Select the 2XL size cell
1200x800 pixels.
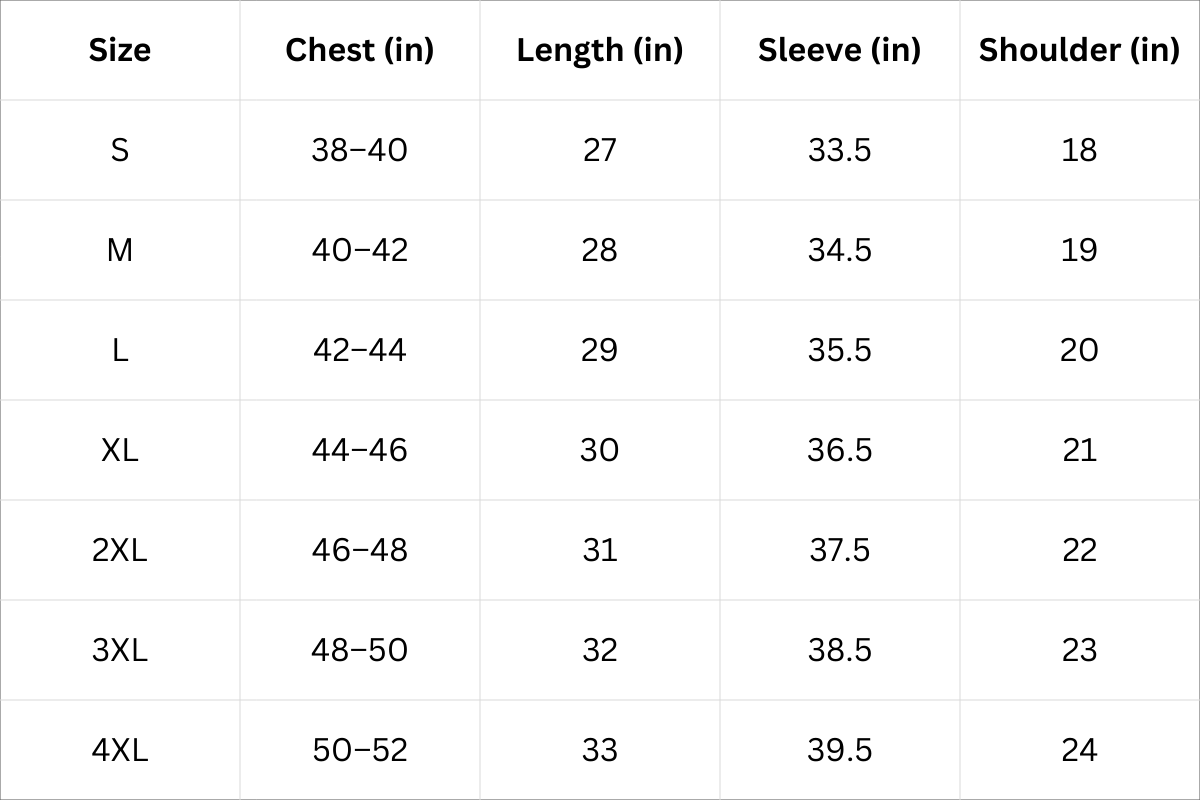120,550
